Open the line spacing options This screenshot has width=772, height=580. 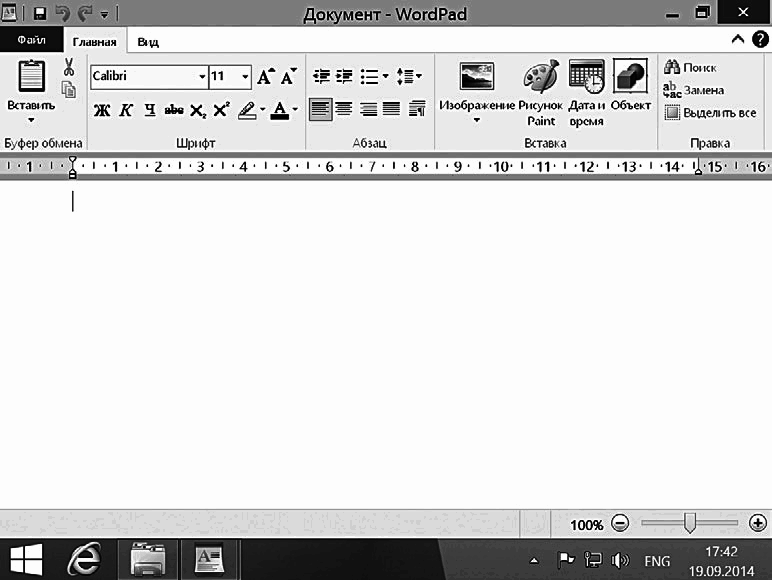(x=409, y=76)
